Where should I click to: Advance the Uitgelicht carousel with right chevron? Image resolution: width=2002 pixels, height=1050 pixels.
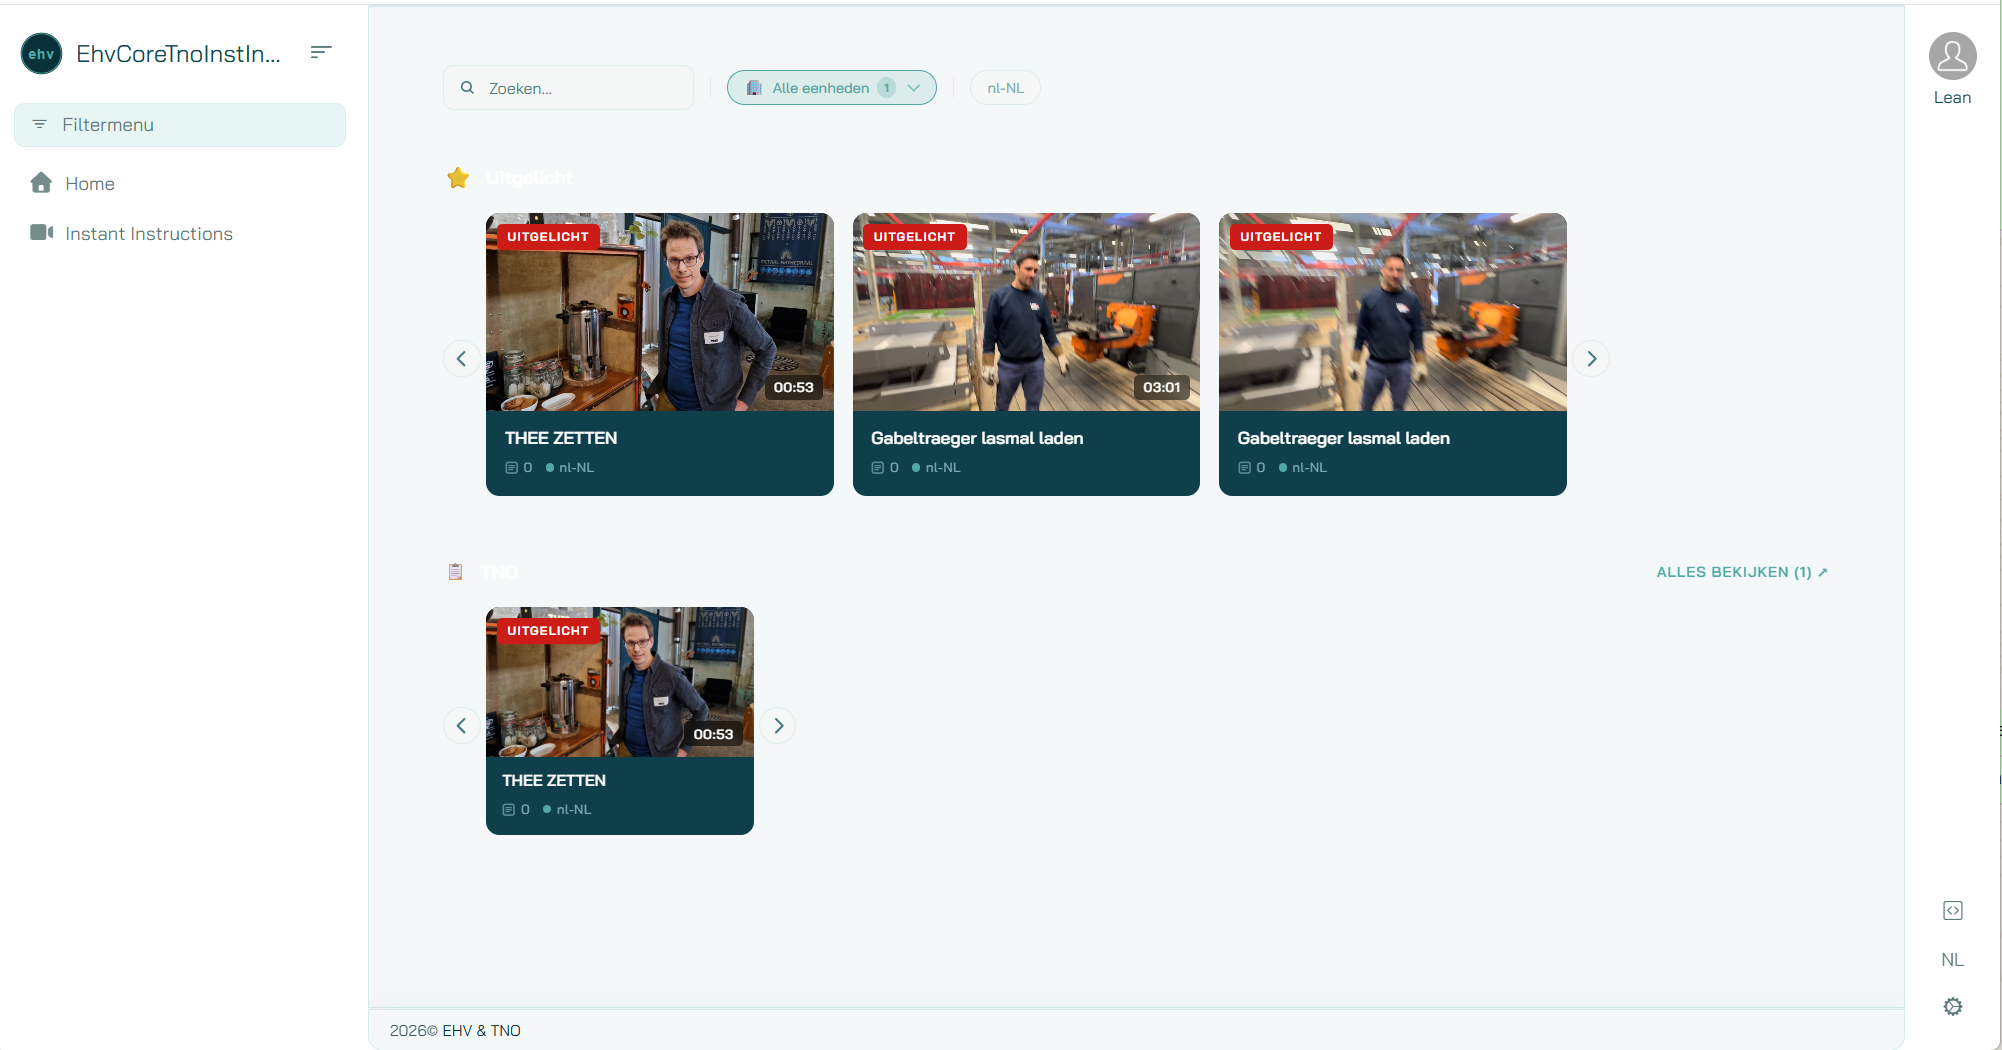(x=1590, y=358)
